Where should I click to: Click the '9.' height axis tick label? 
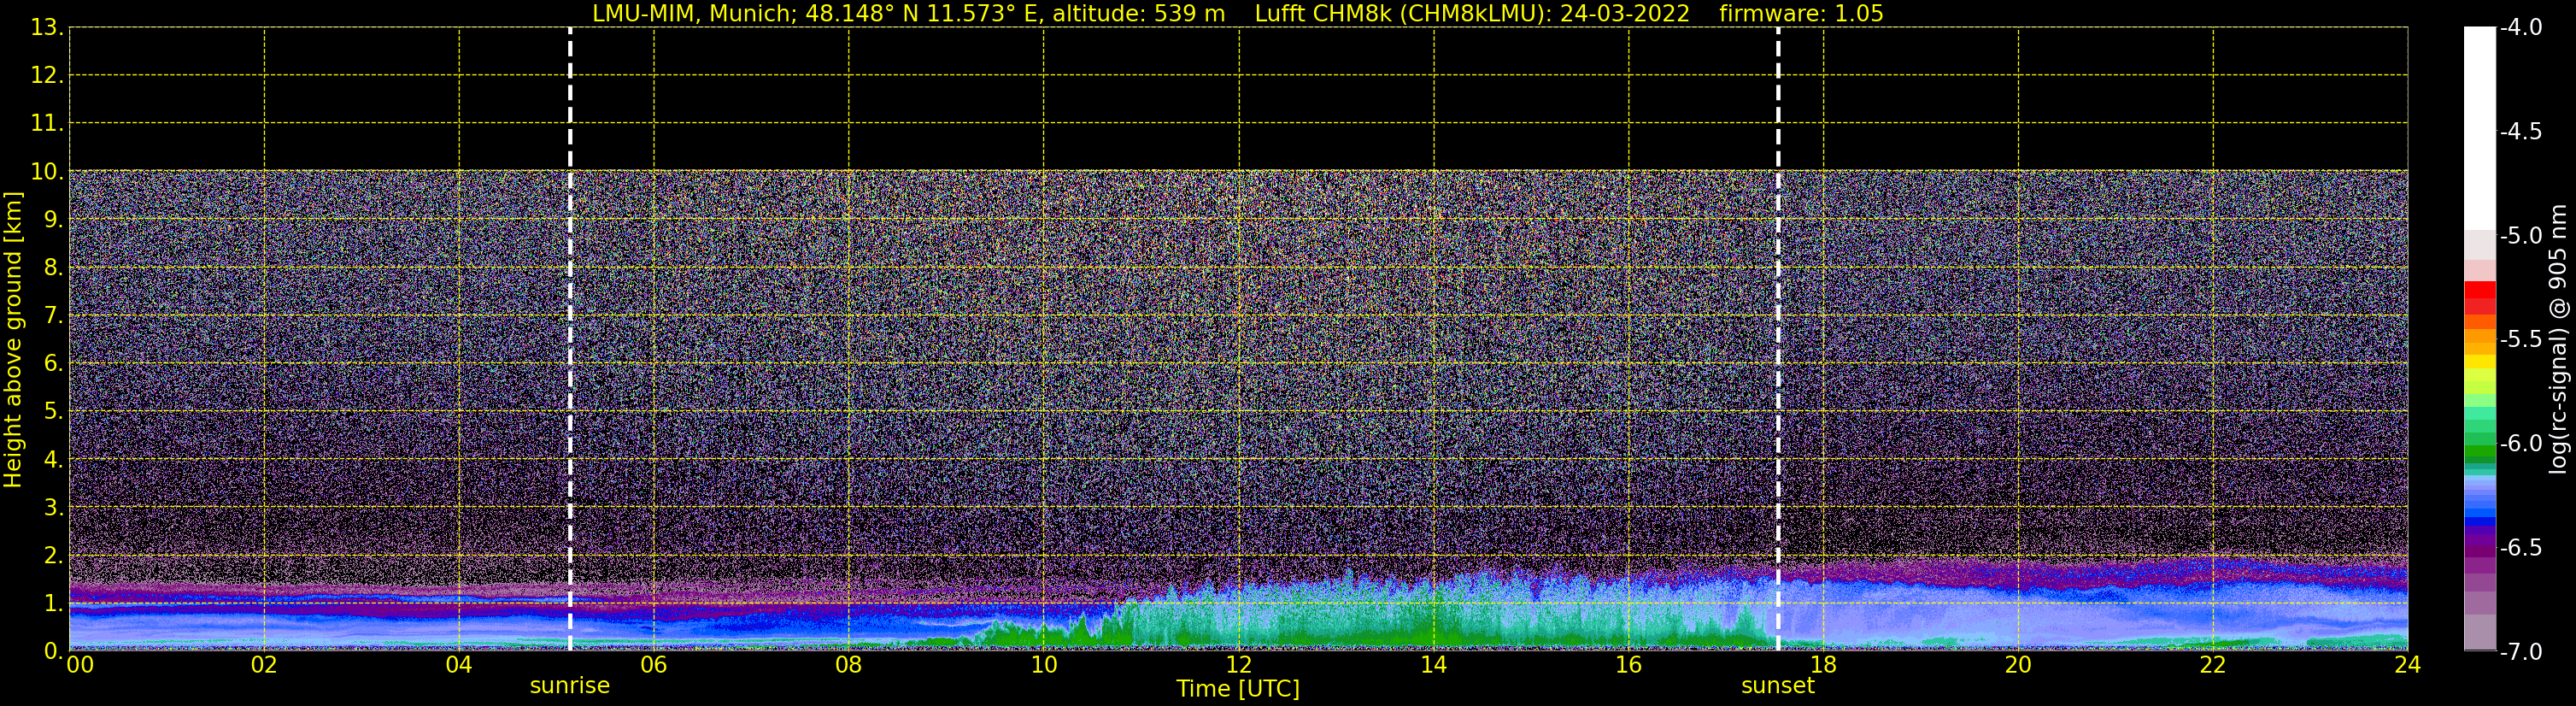pyautogui.click(x=53, y=219)
